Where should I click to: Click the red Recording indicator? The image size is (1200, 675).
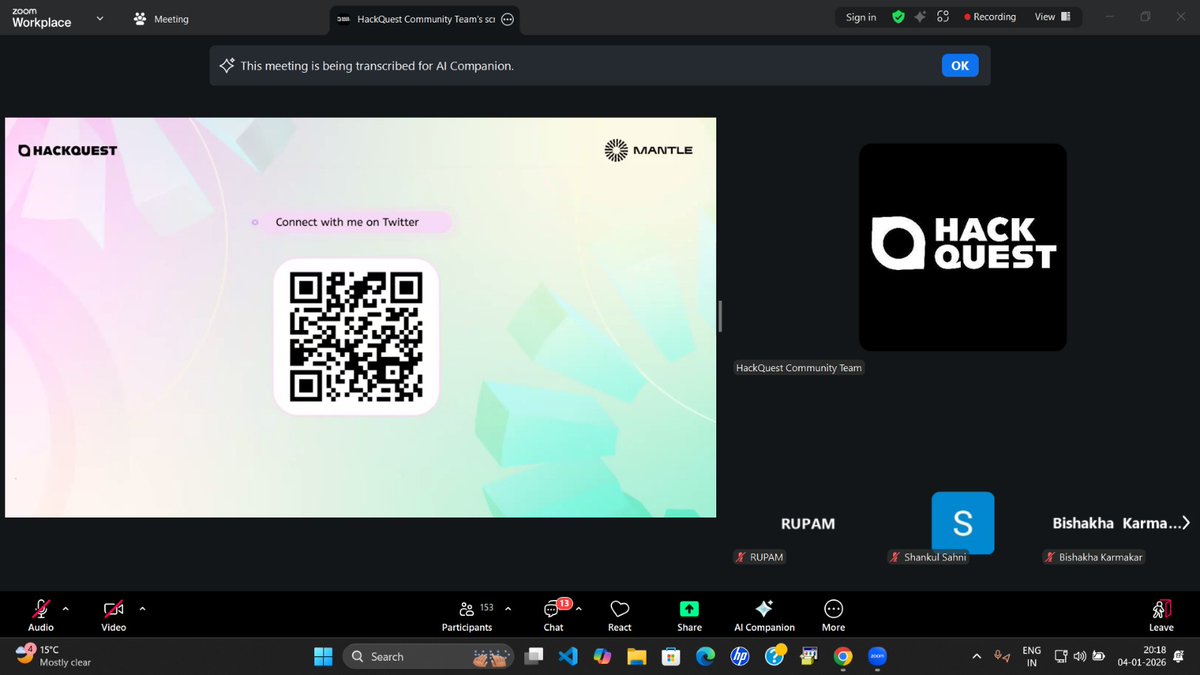coord(990,17)
